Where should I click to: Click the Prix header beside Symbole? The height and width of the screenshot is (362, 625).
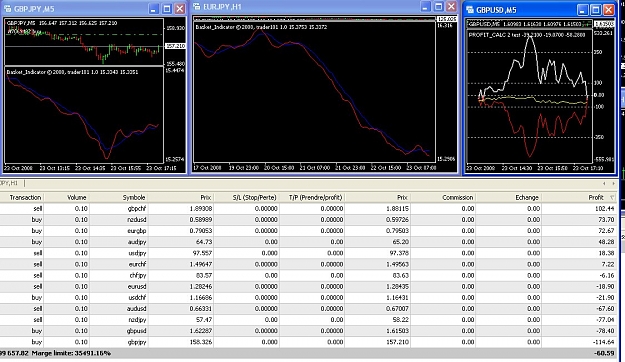pos(181,197)
